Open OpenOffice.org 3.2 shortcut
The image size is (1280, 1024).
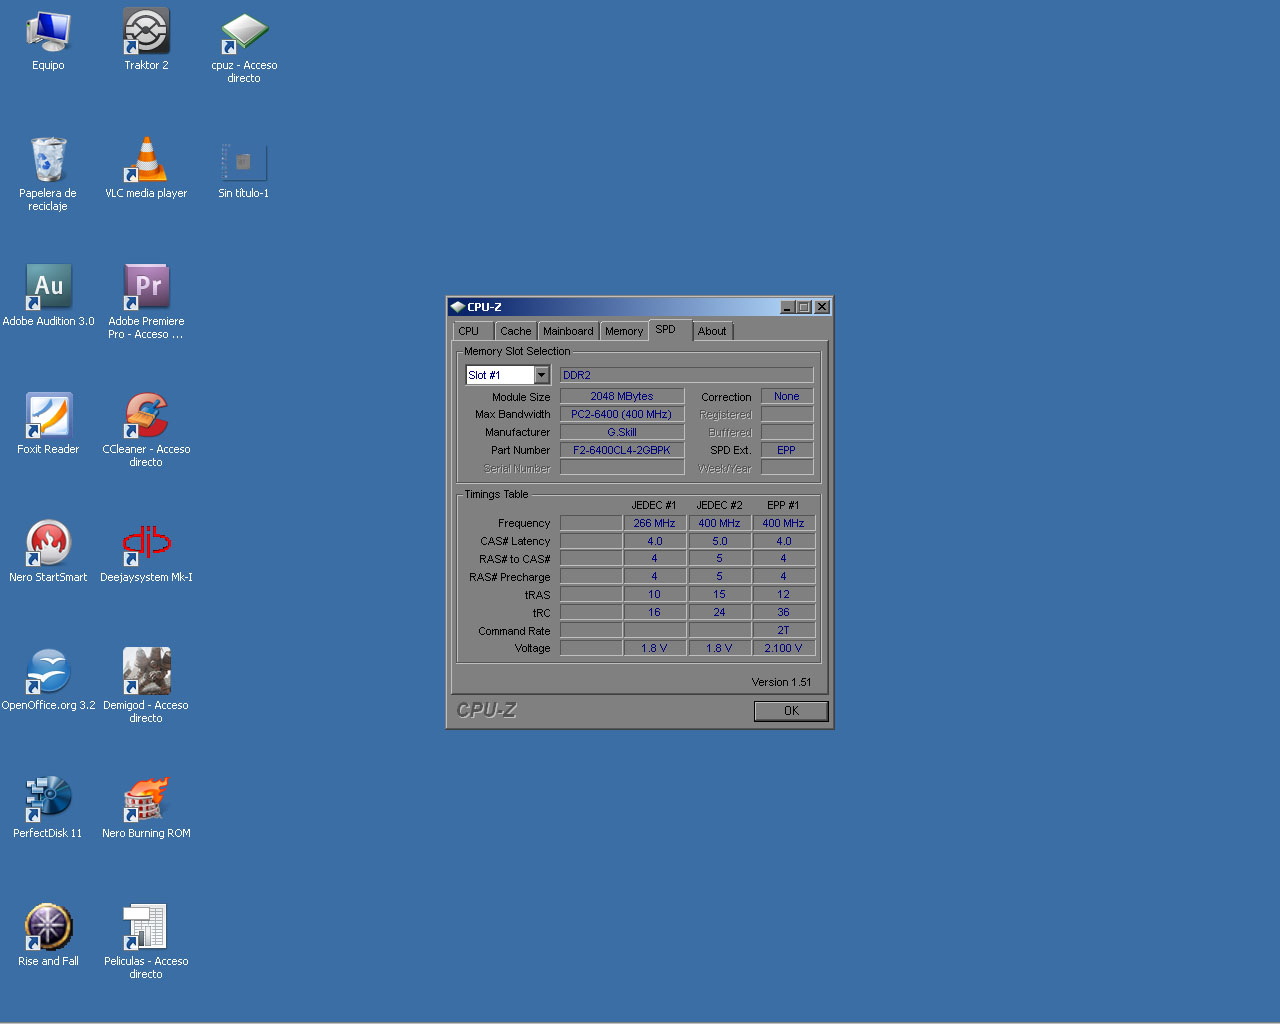point(48,672)
